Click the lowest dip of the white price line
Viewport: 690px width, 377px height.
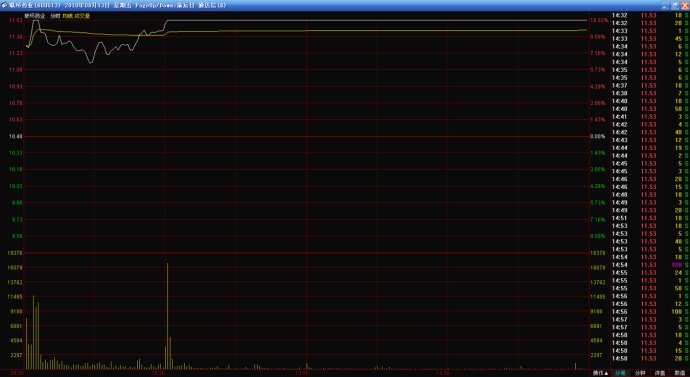tap(91, 62)
